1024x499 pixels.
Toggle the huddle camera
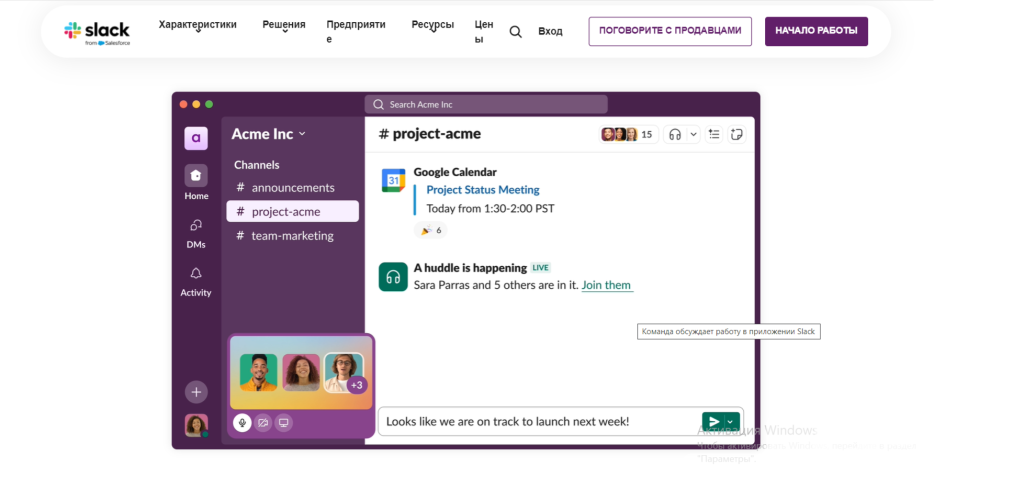263,423
